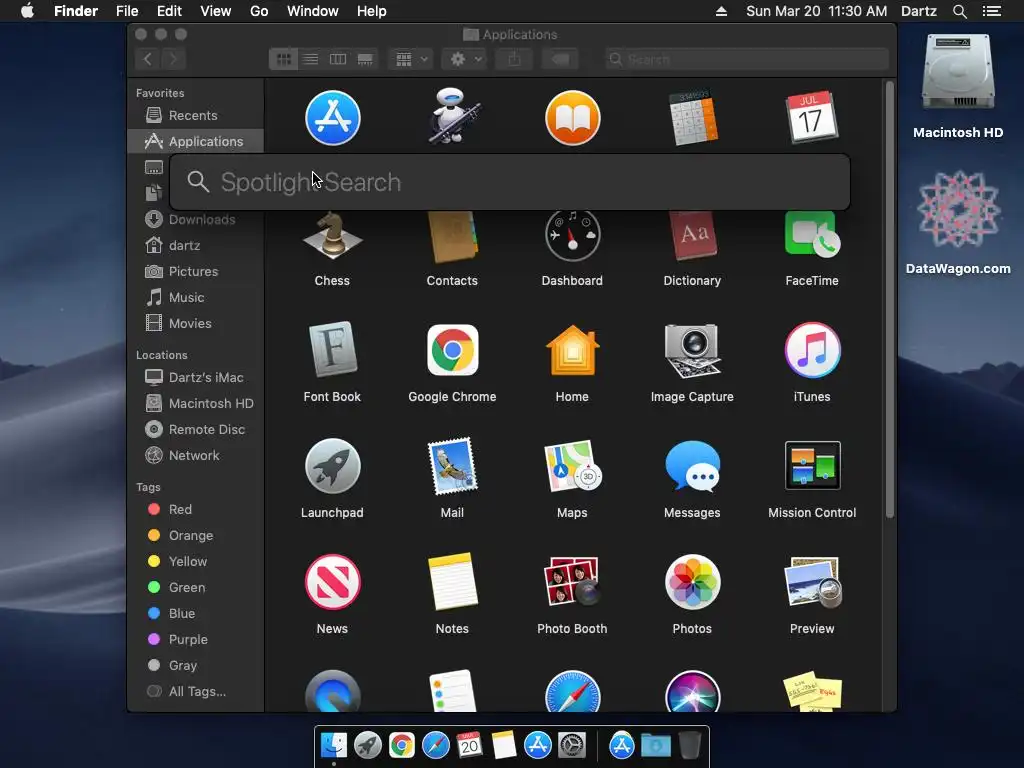The height and width of the screenshot is (768, 1024).
Task: Open the Notification Center menu bar icon
Action: coord(992,11)
